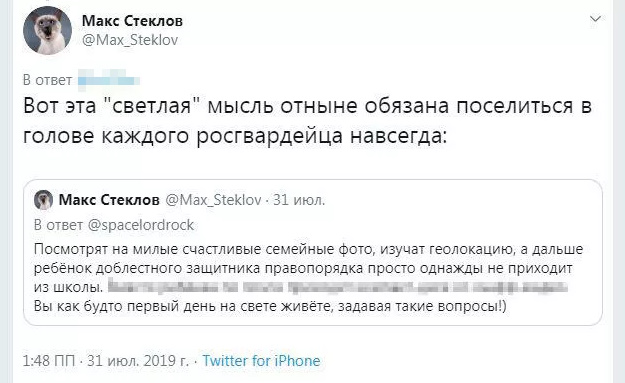Image resolution: width=625 pixels, height=383 pixels.
Task: Open the 'Twitter for iPhone' source link
Action: coord(261,361)
